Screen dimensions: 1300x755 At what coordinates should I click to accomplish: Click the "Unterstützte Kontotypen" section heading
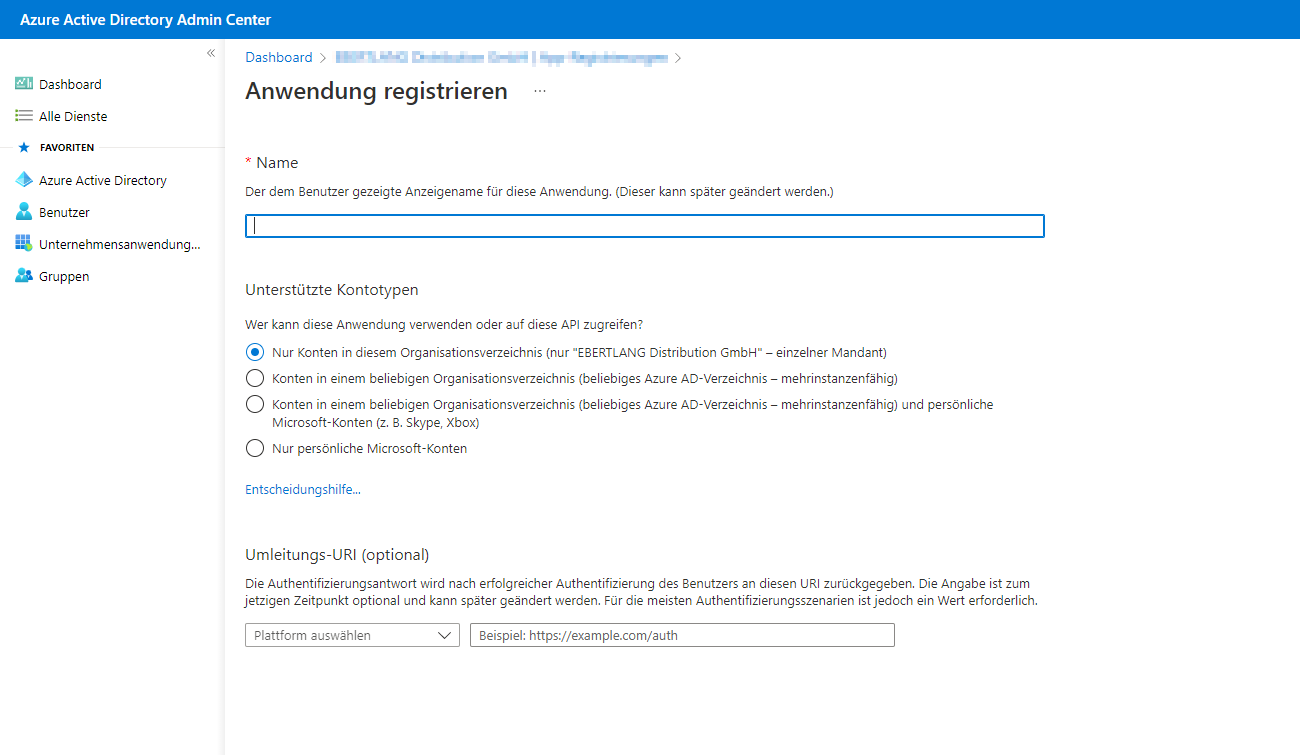coord(332,290)
